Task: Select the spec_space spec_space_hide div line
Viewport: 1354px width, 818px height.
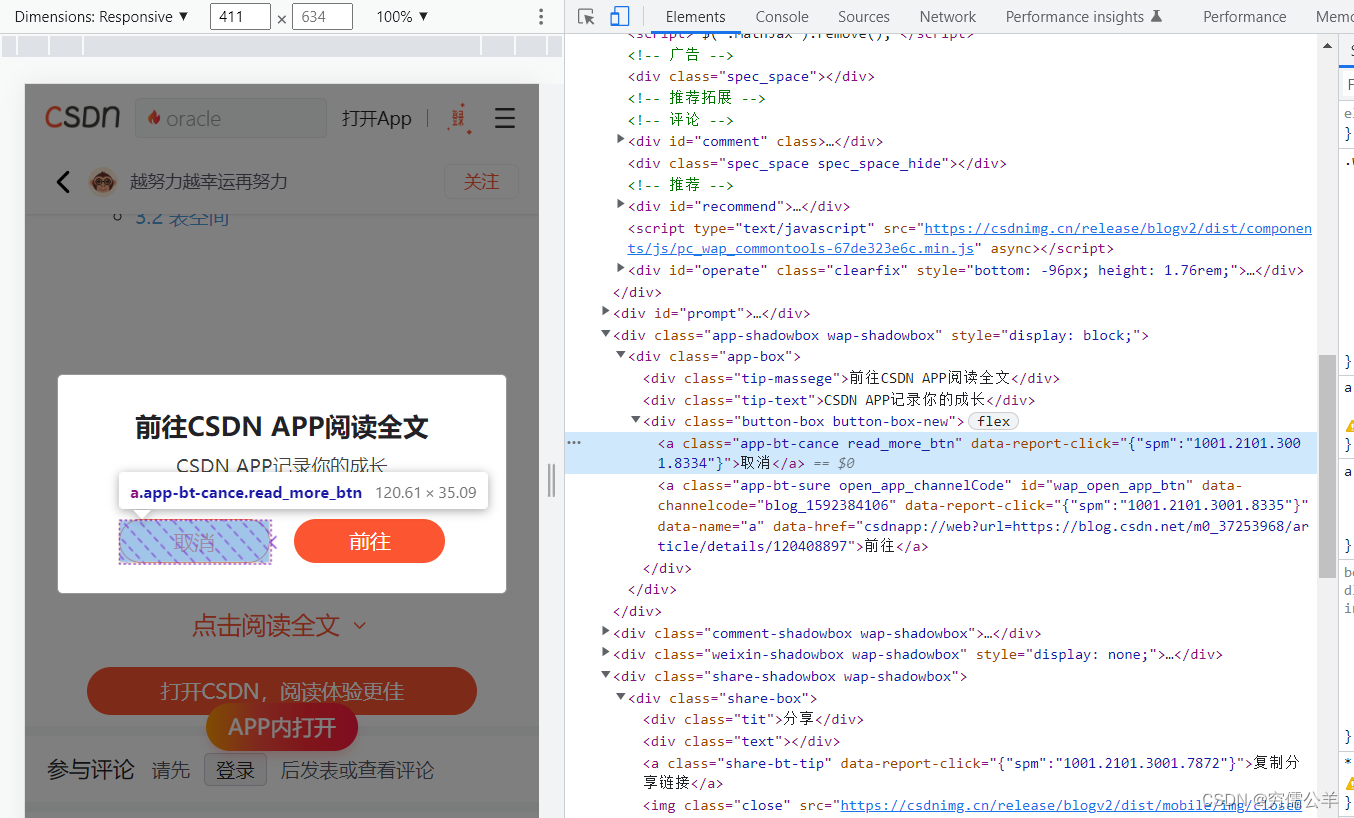Action: tap(817, 163)
